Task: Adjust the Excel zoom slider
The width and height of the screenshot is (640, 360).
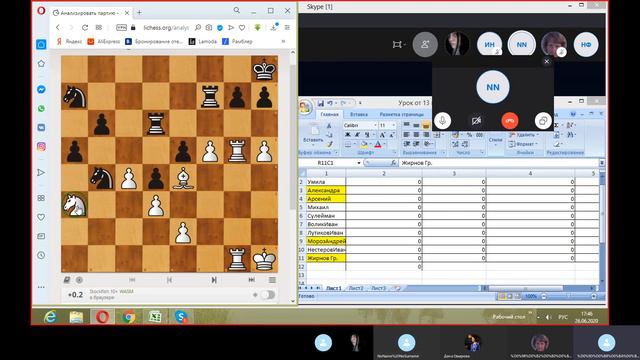Action: click(x=568, y=296)
